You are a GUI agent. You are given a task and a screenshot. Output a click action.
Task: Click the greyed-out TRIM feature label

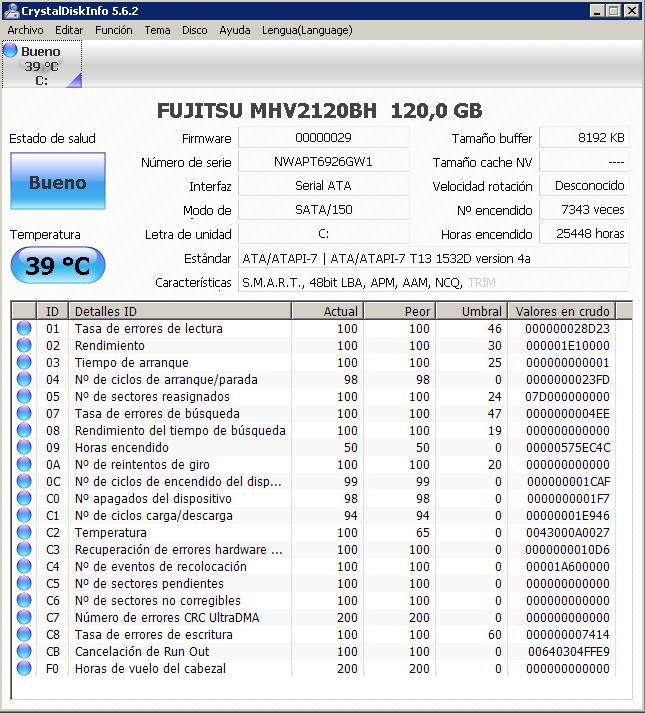[x=482, y=283]
